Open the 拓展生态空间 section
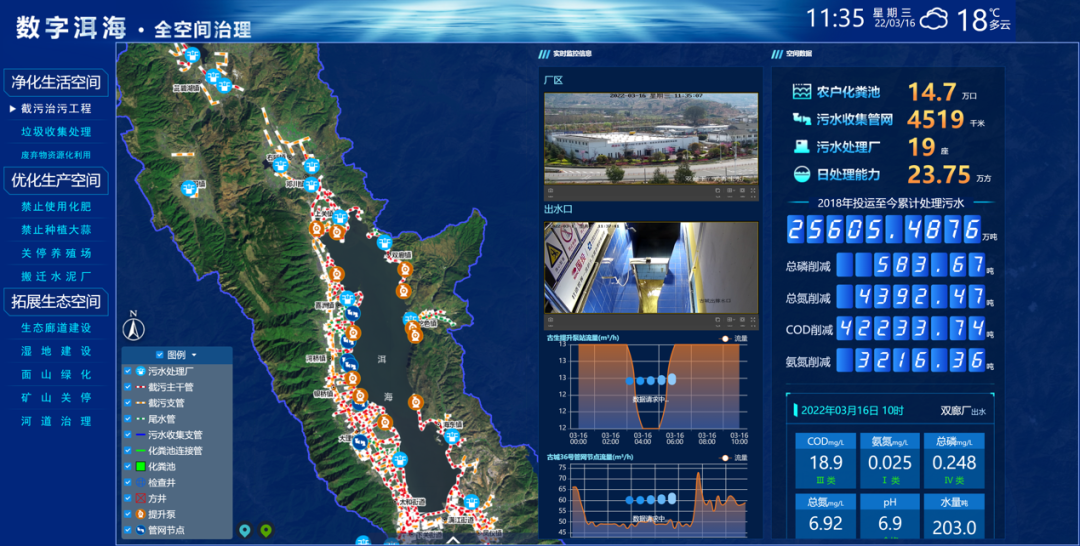The height and width of the screenshot is (546, 1080). (x=56, y=301)
